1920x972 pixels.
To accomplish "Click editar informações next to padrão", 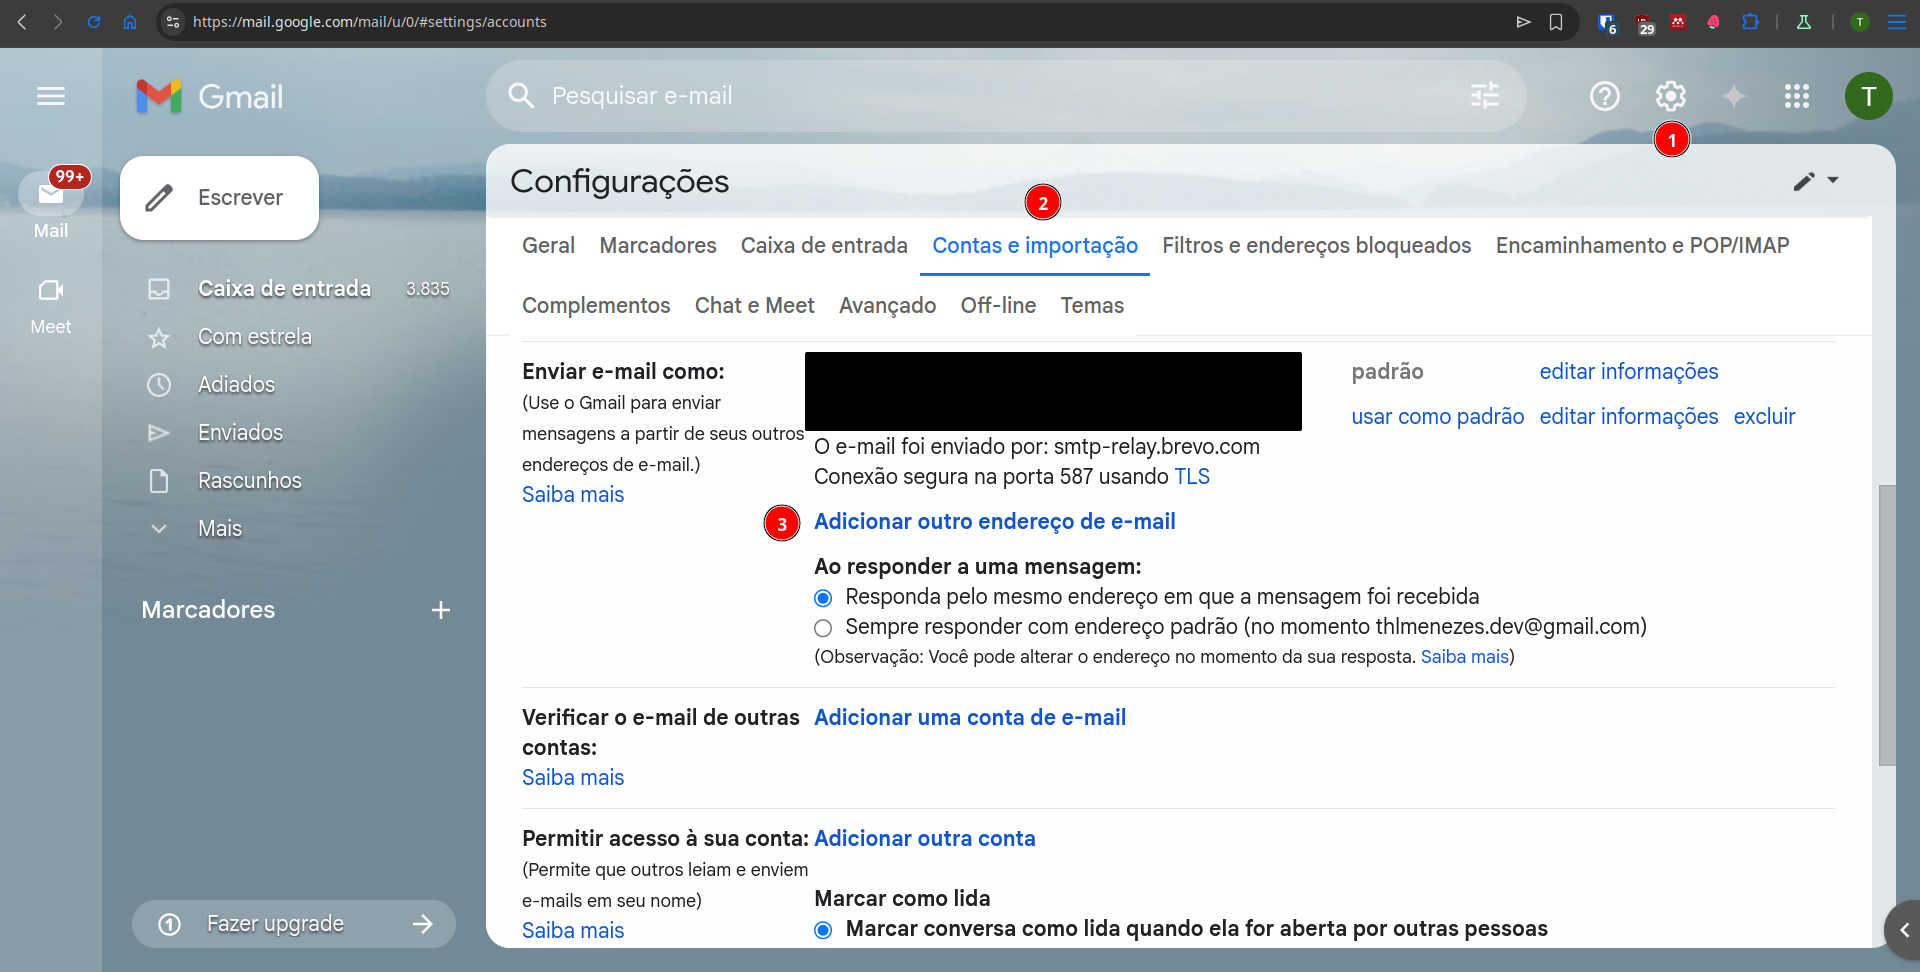I will 1628,372.
